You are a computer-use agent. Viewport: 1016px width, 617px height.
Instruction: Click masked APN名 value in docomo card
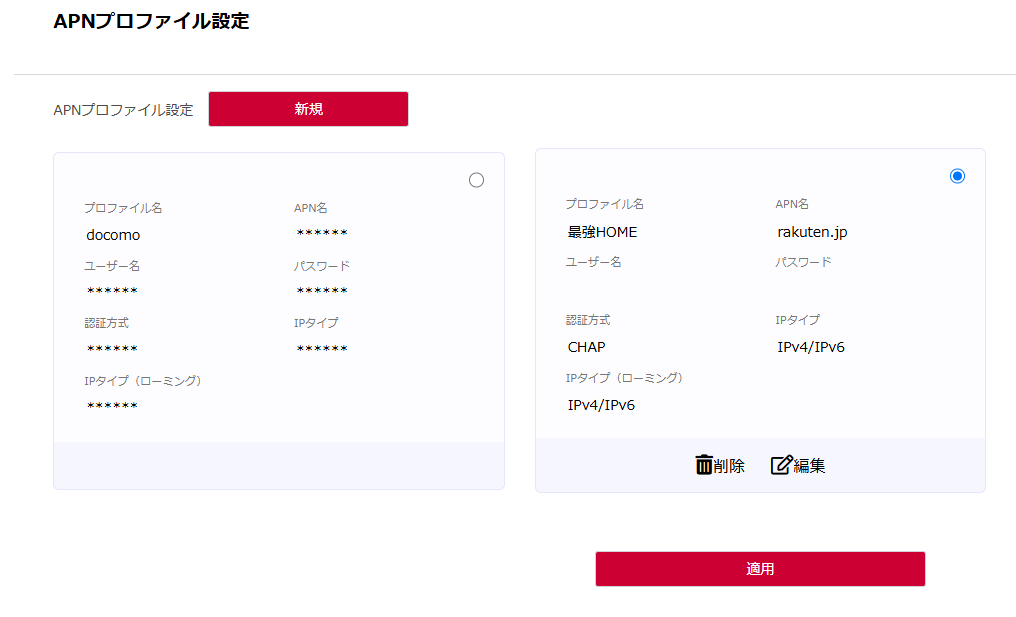click(x=322, y=233)
